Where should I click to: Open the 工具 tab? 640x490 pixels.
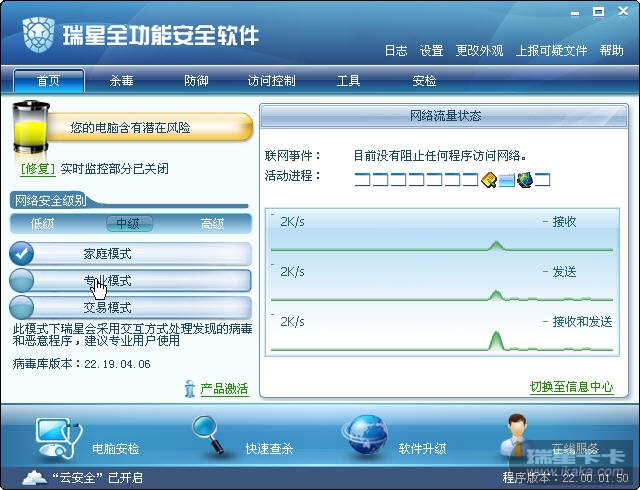coord(348,80)
